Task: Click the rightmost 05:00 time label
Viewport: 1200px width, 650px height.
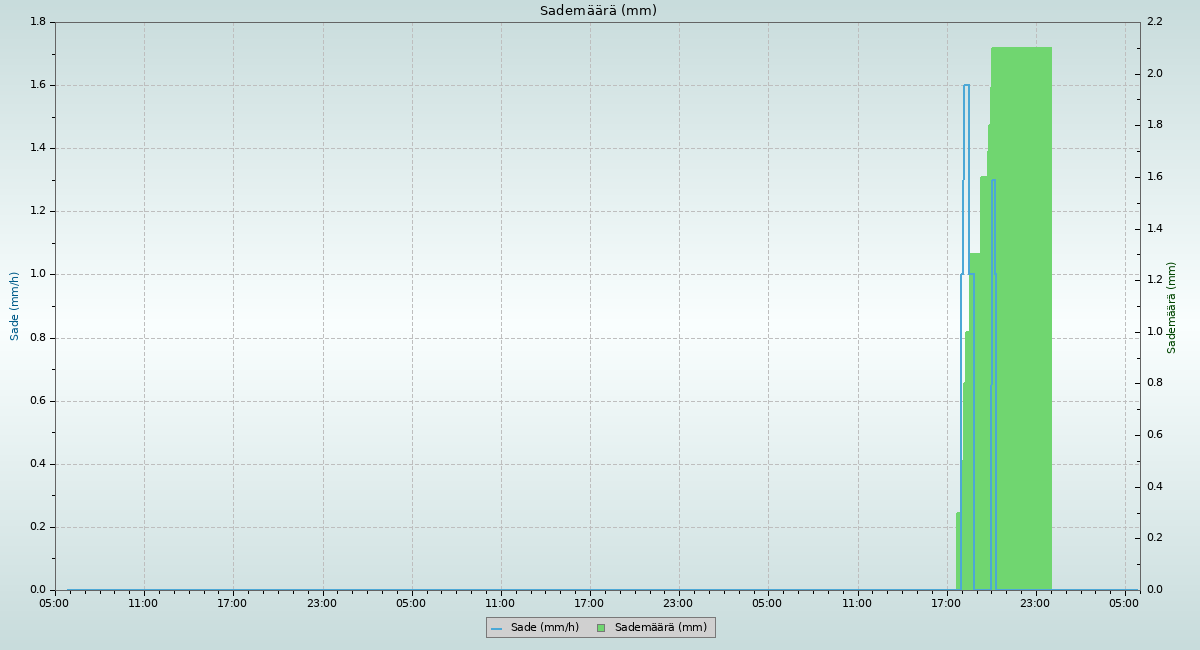Action: (1124, 603)
